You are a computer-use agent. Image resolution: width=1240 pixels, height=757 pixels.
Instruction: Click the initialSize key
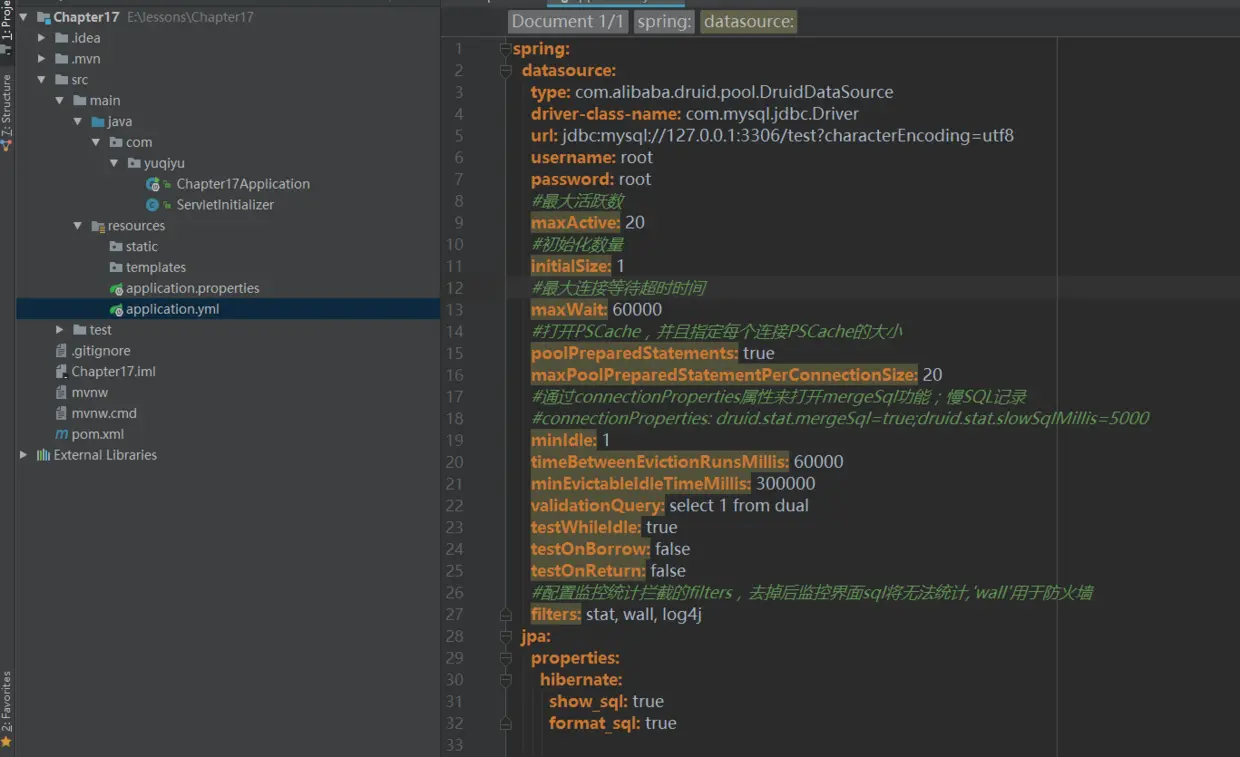pyautogui.click(x=571, y=266)
